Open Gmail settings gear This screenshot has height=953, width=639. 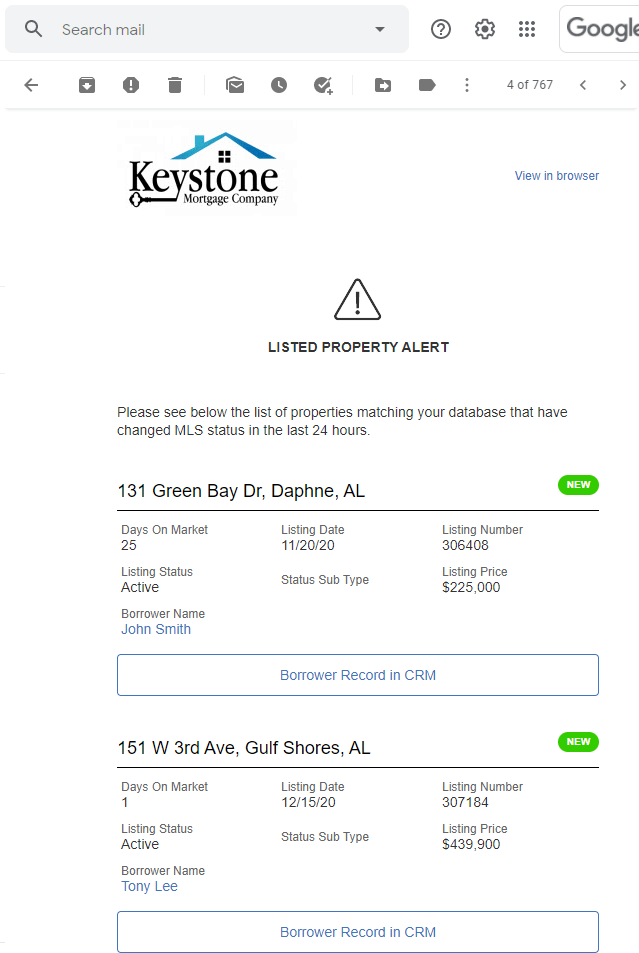pyautogui.click(x=485, y=29)
